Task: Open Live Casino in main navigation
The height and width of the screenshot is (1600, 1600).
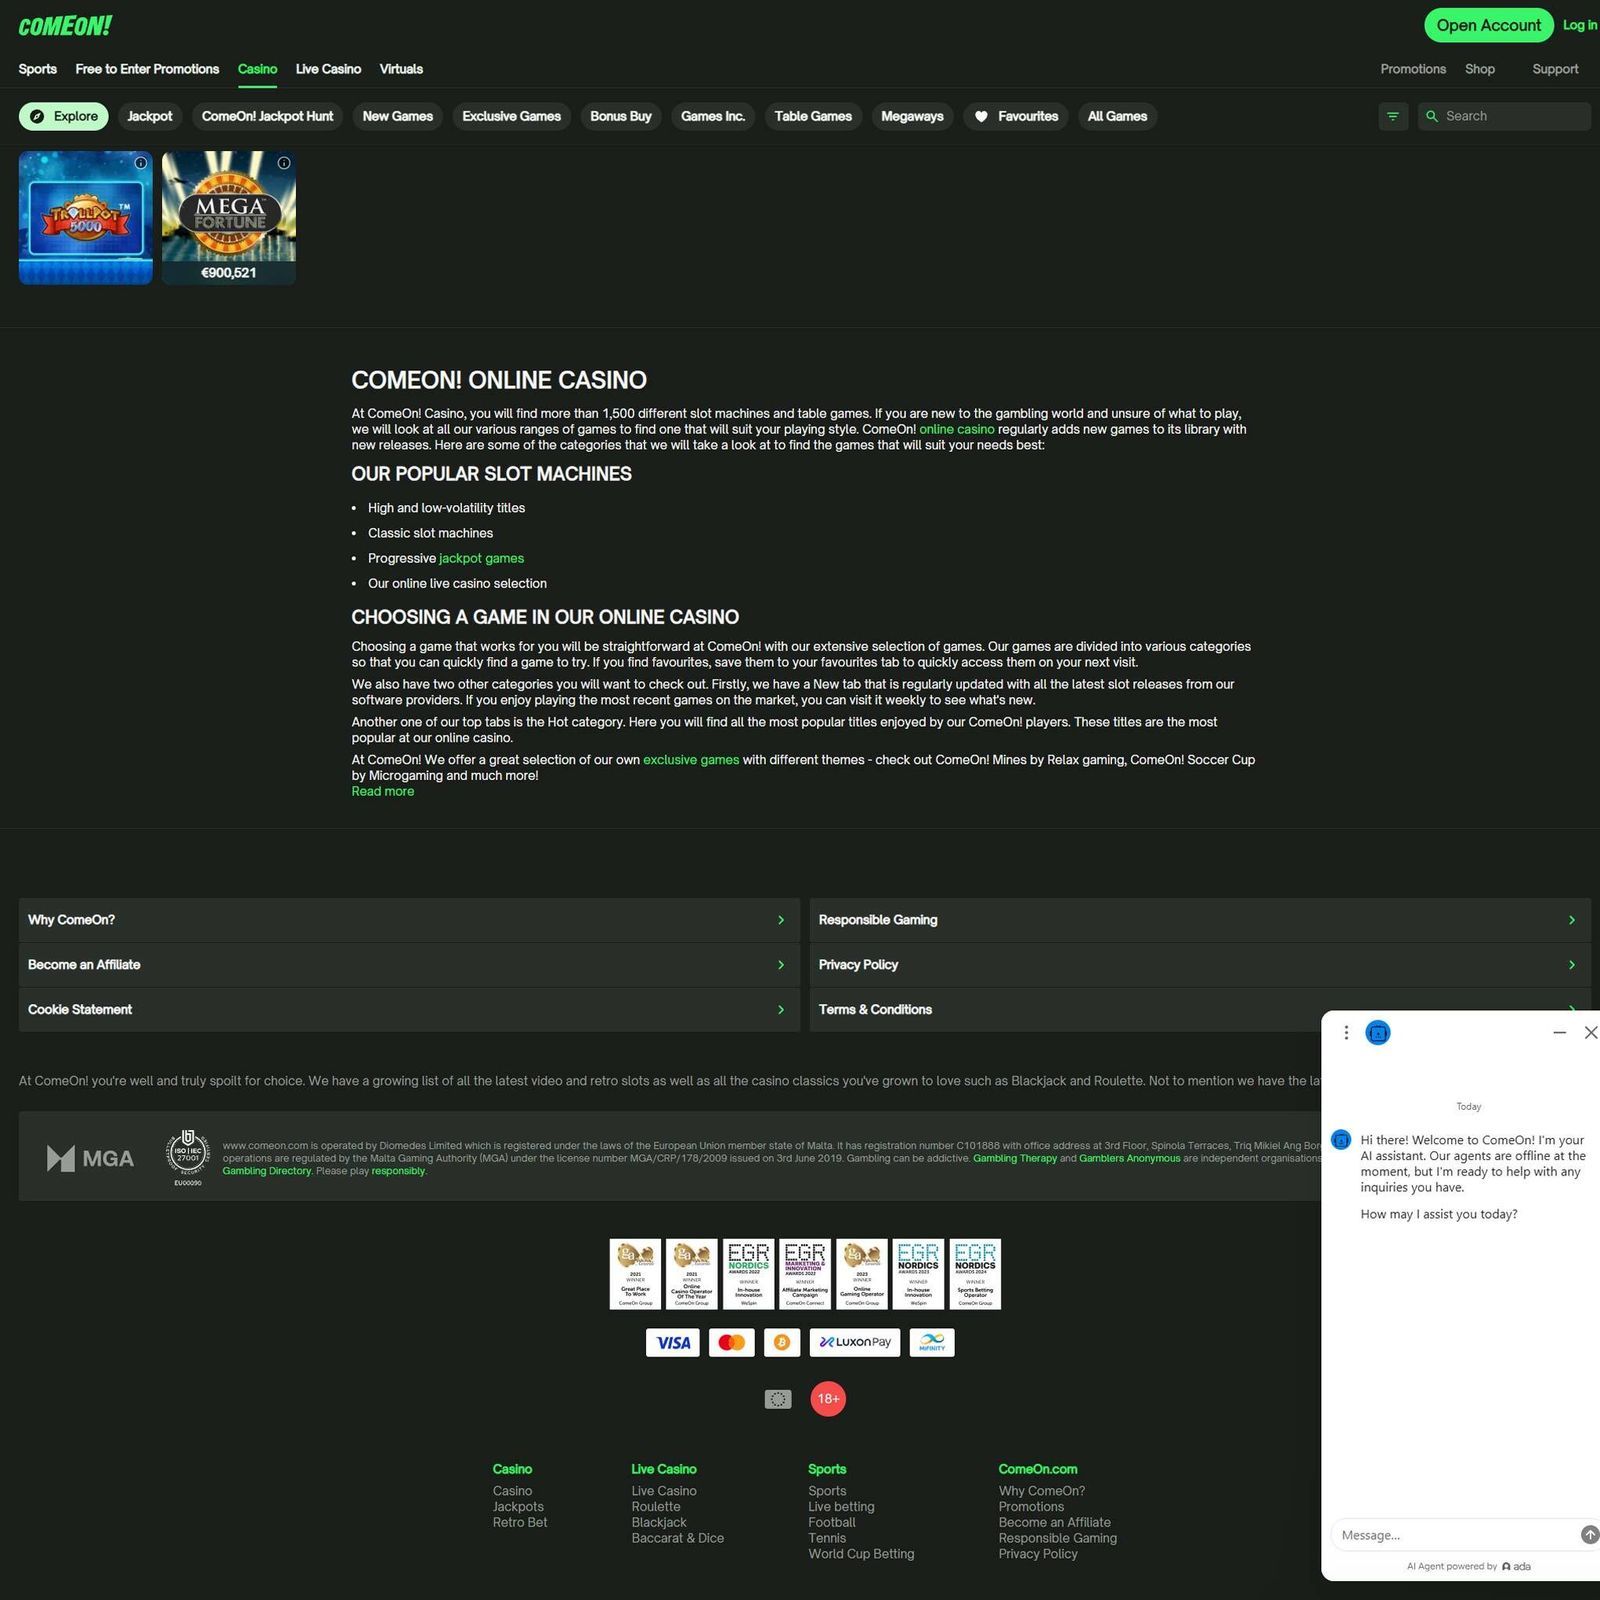Action: tap(328, 69)
